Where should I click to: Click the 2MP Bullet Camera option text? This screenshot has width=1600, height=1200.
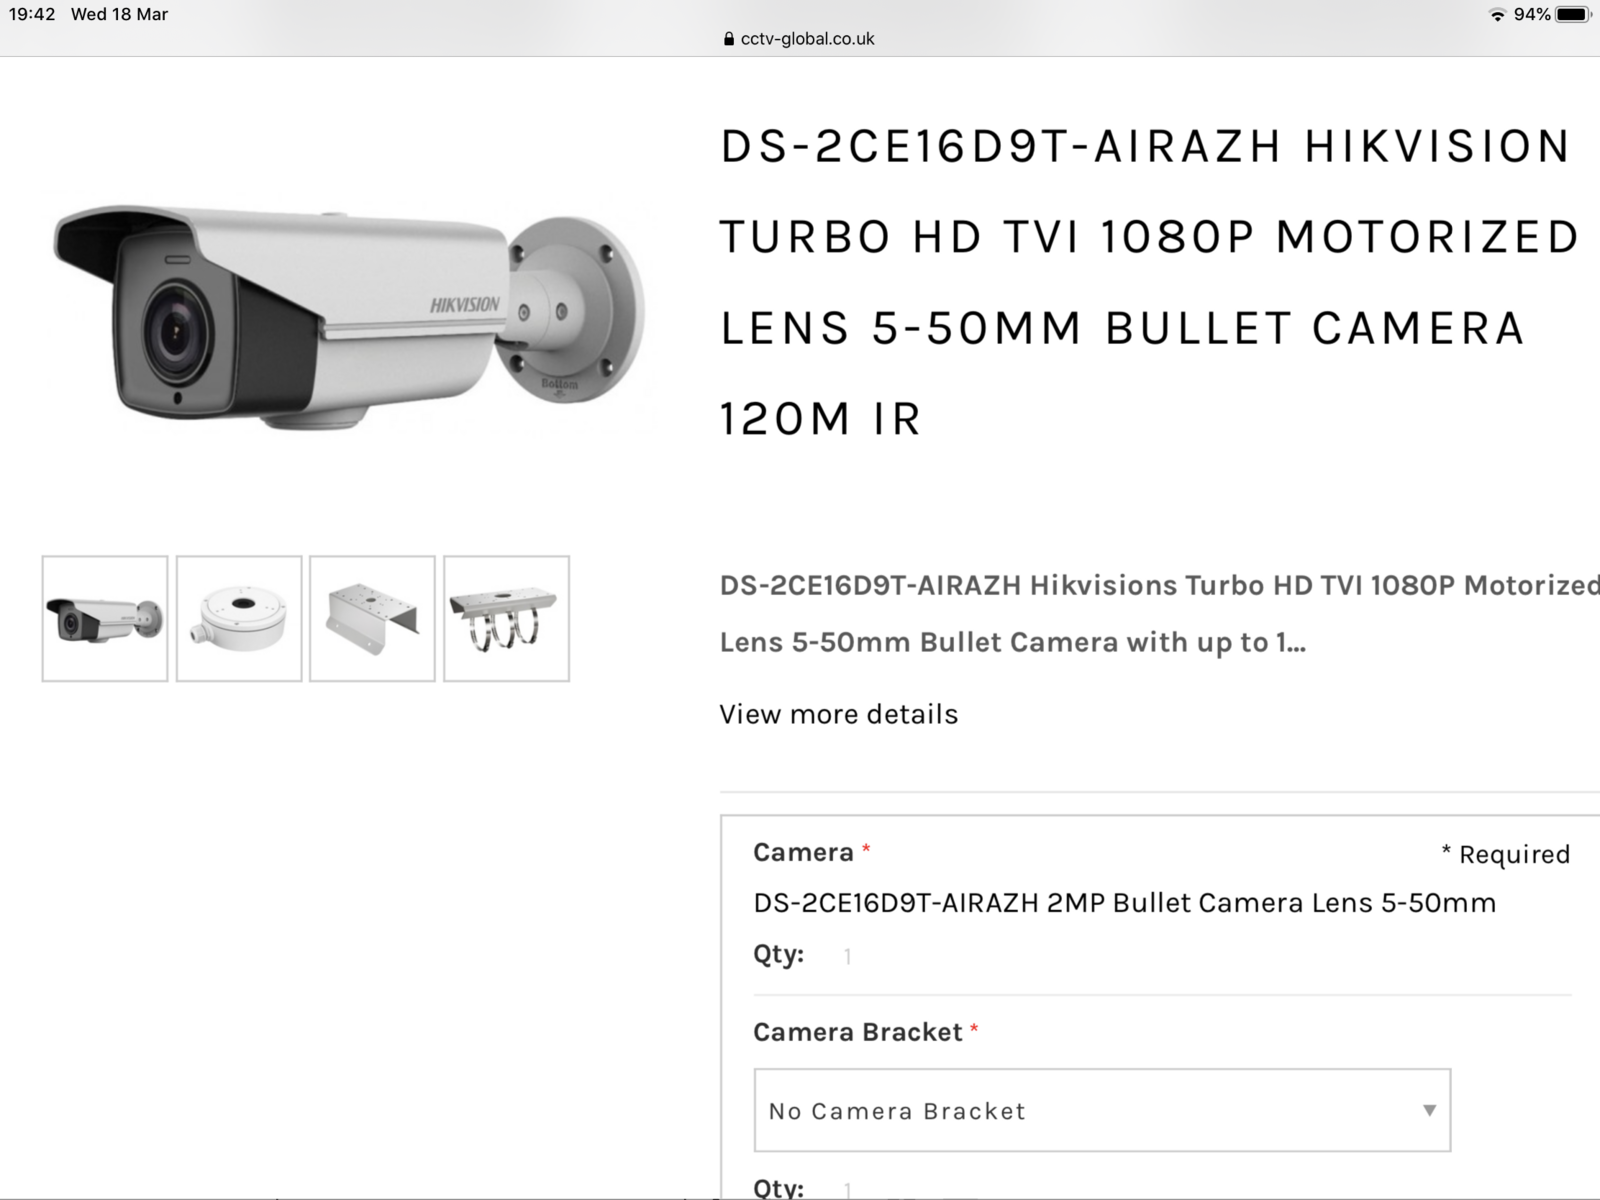pyautogui.click(x=1124, y=903)
